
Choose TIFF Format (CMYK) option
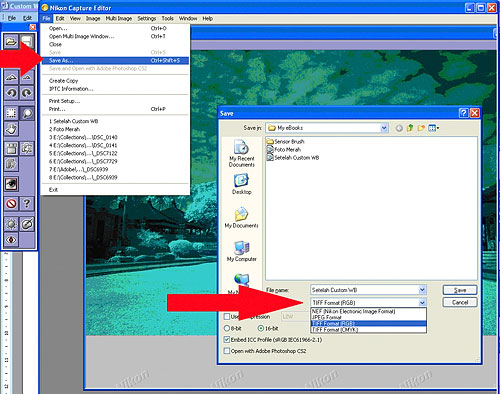point(368,329)
